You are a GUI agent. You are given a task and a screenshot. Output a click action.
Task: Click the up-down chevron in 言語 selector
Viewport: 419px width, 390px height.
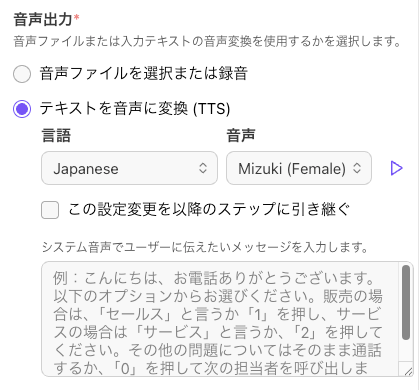[x=203, y=168]
